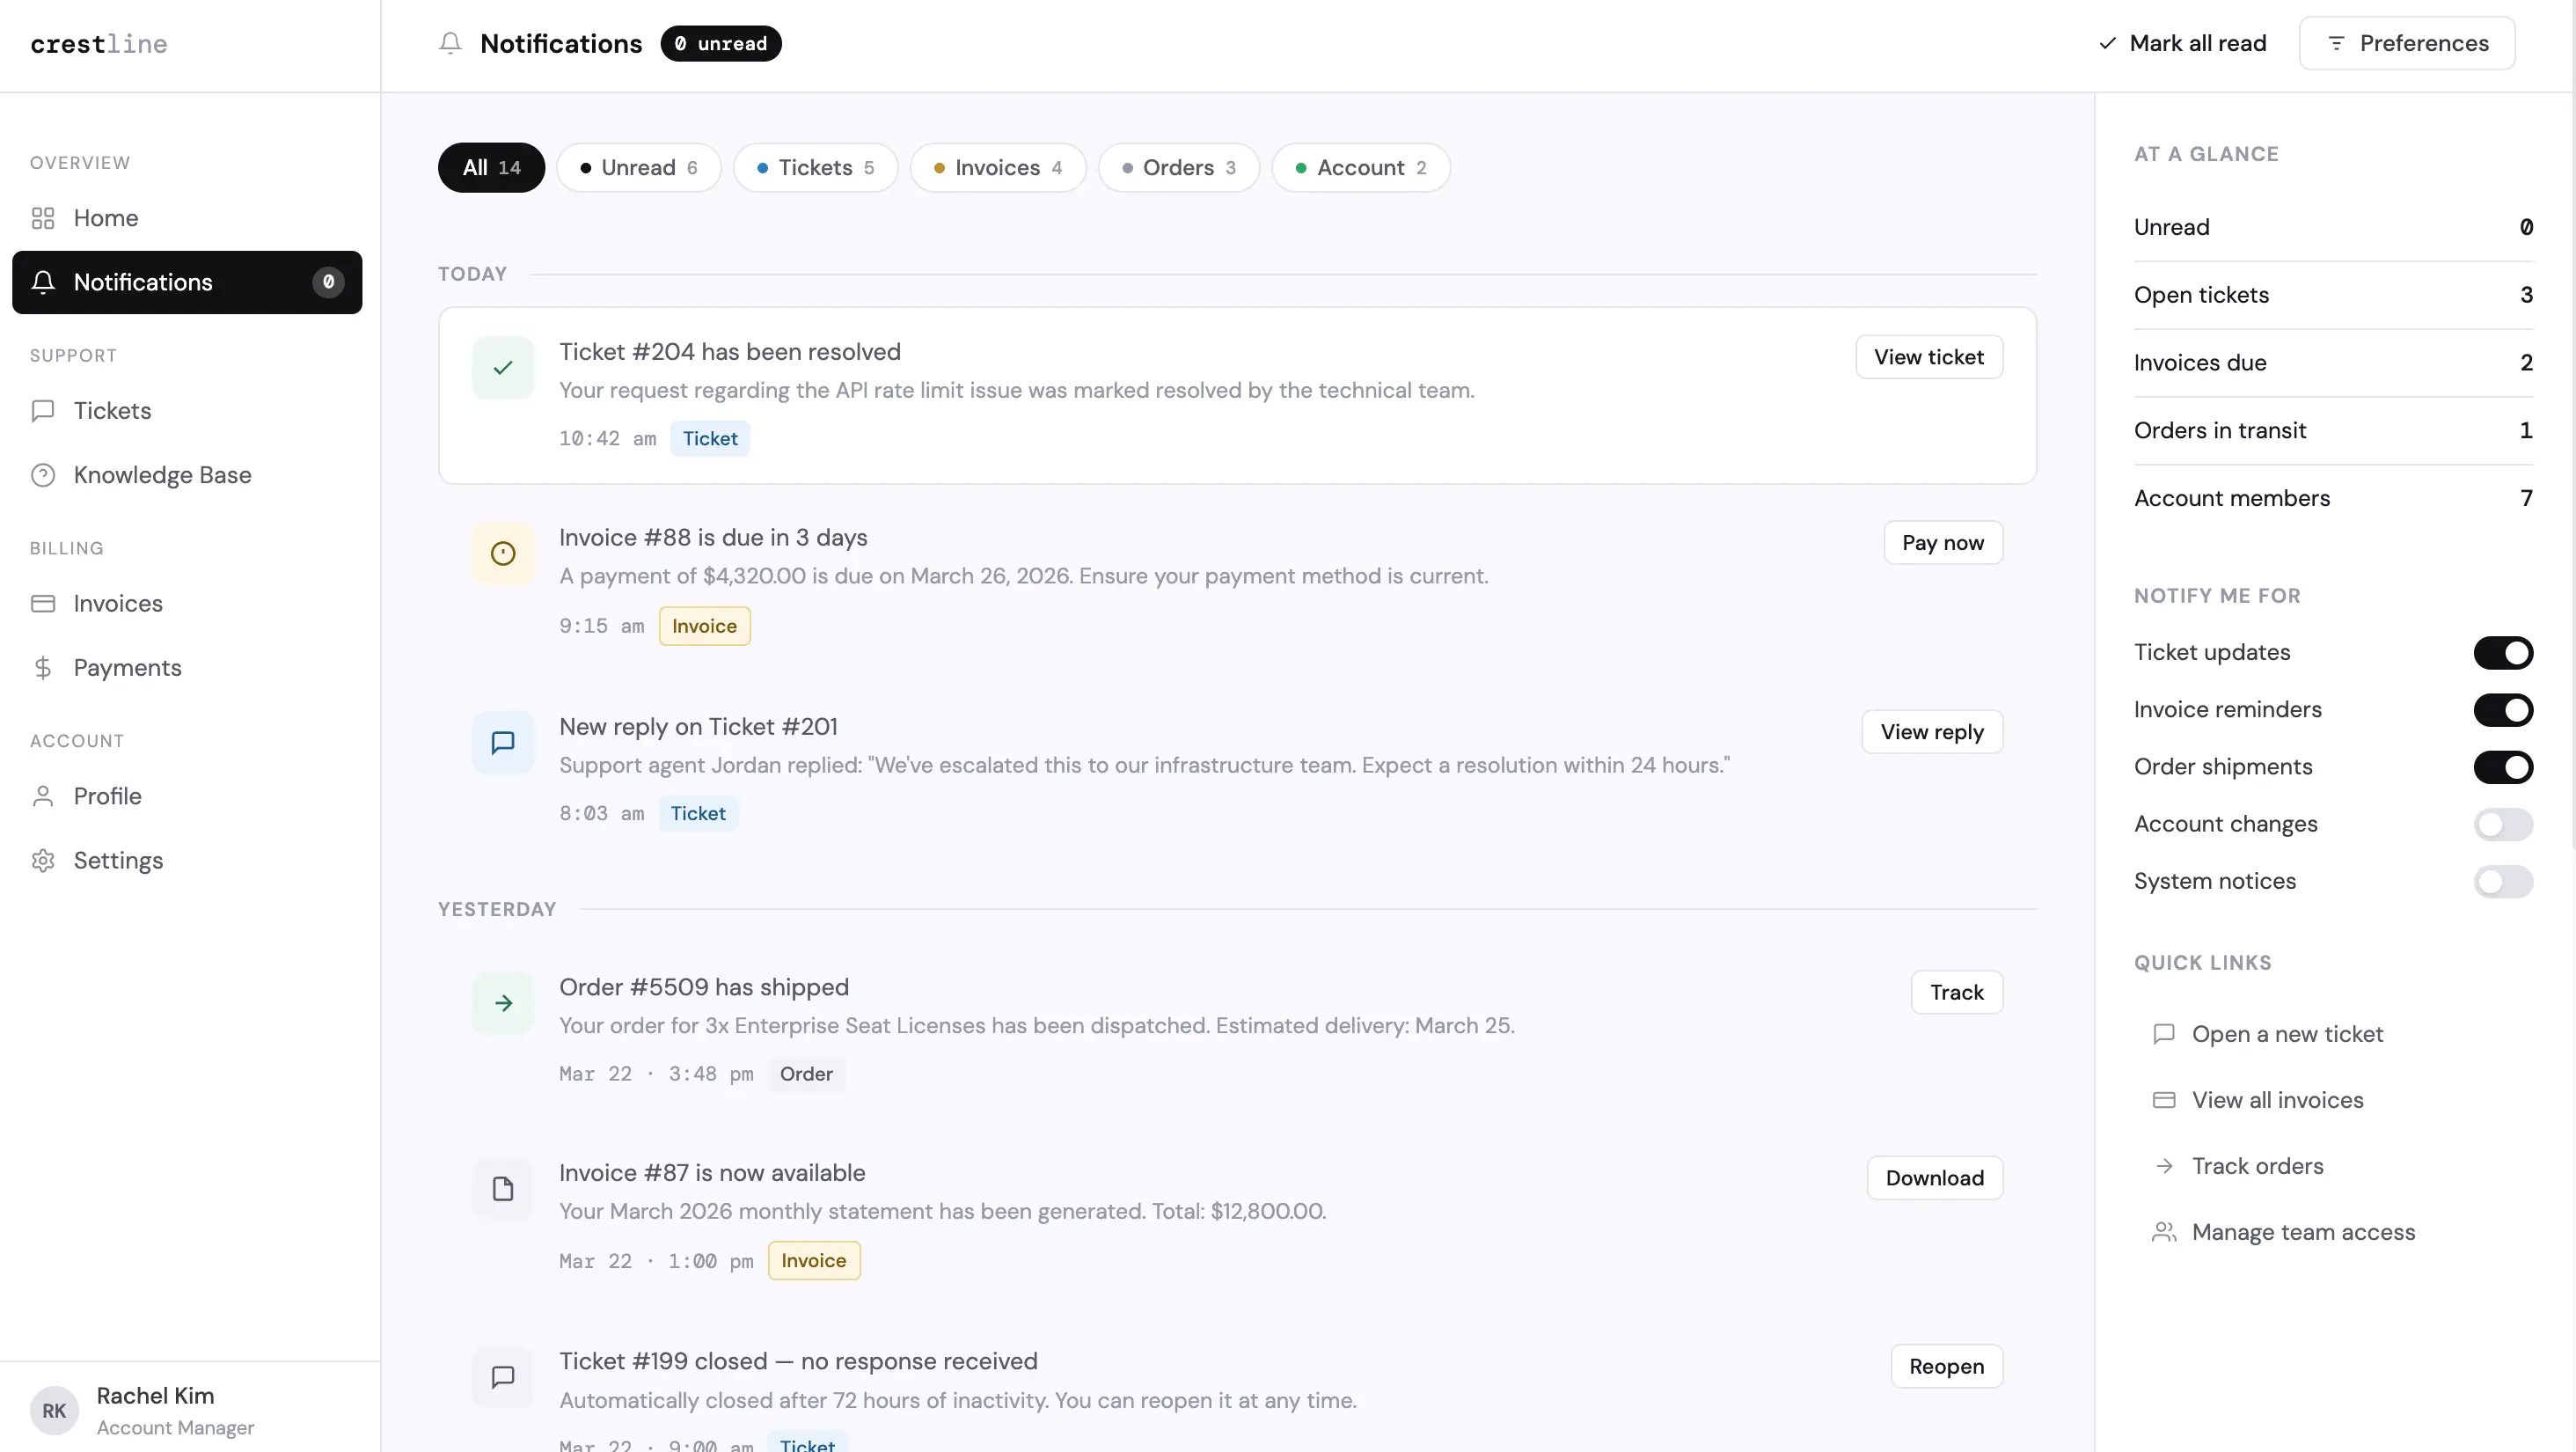
Task: Click the Settings gear icon in sidebar
Action: point(43,860)
